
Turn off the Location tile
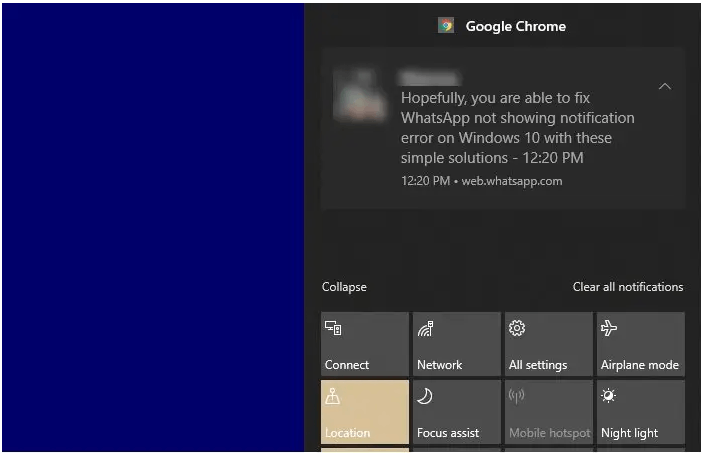coord(365,412)
